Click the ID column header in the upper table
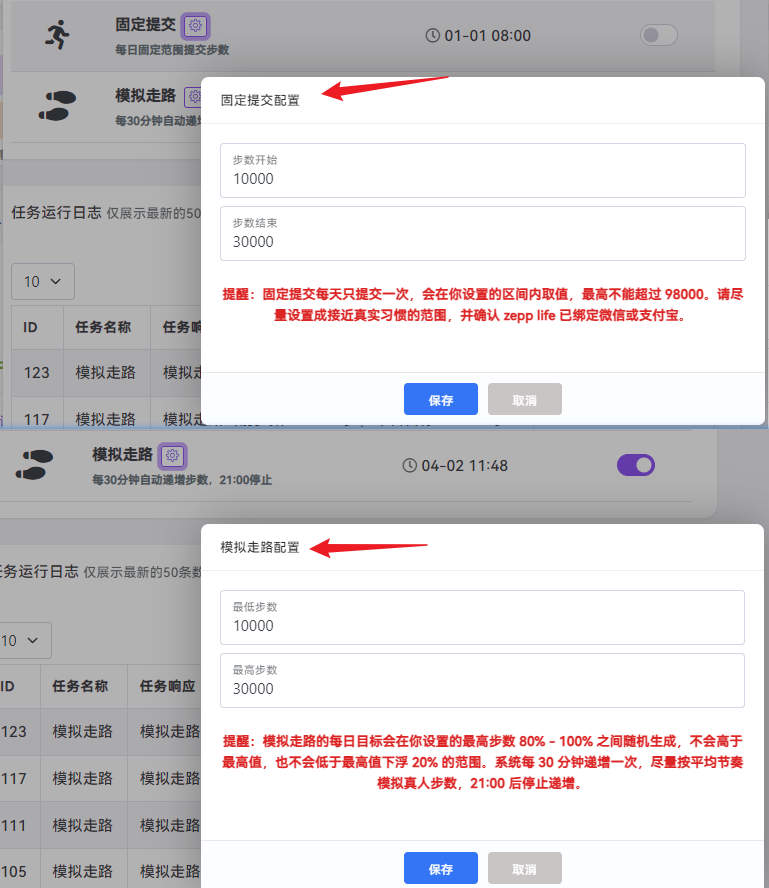This screenshot has height=888, width=769. (x=37, y=327)
